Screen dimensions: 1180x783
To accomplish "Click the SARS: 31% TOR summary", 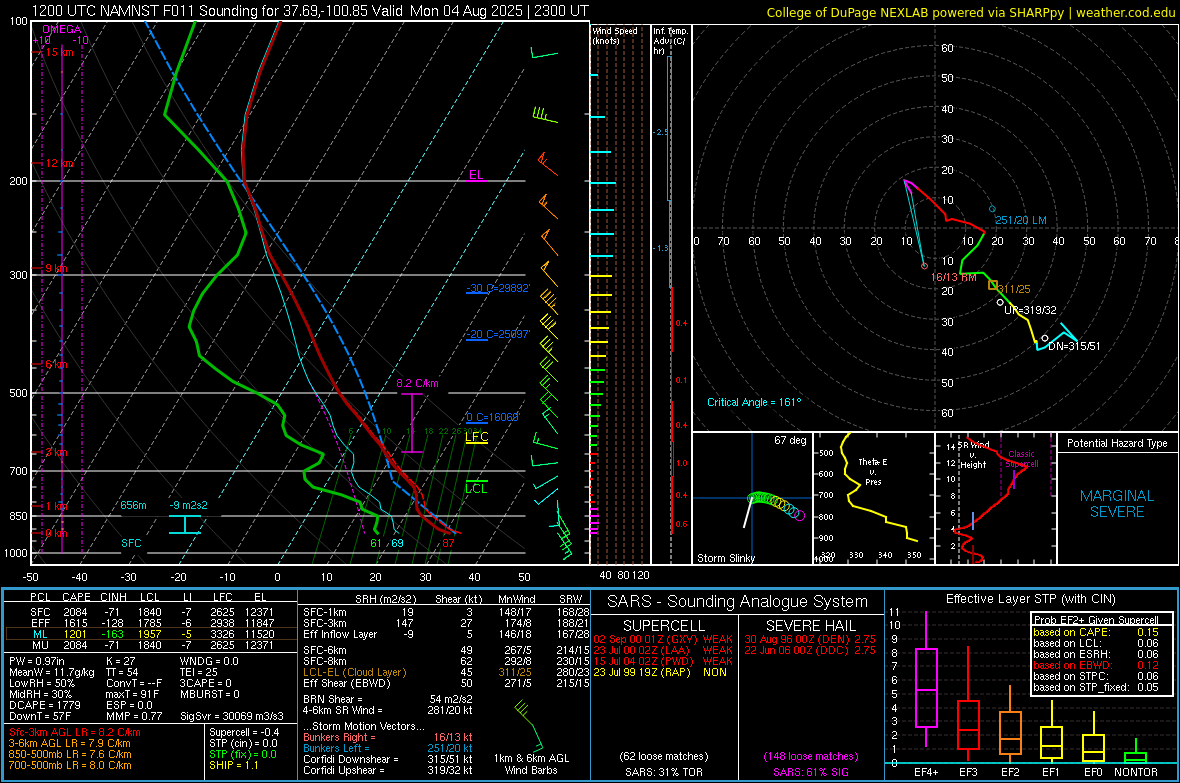I will pos(663,772).
